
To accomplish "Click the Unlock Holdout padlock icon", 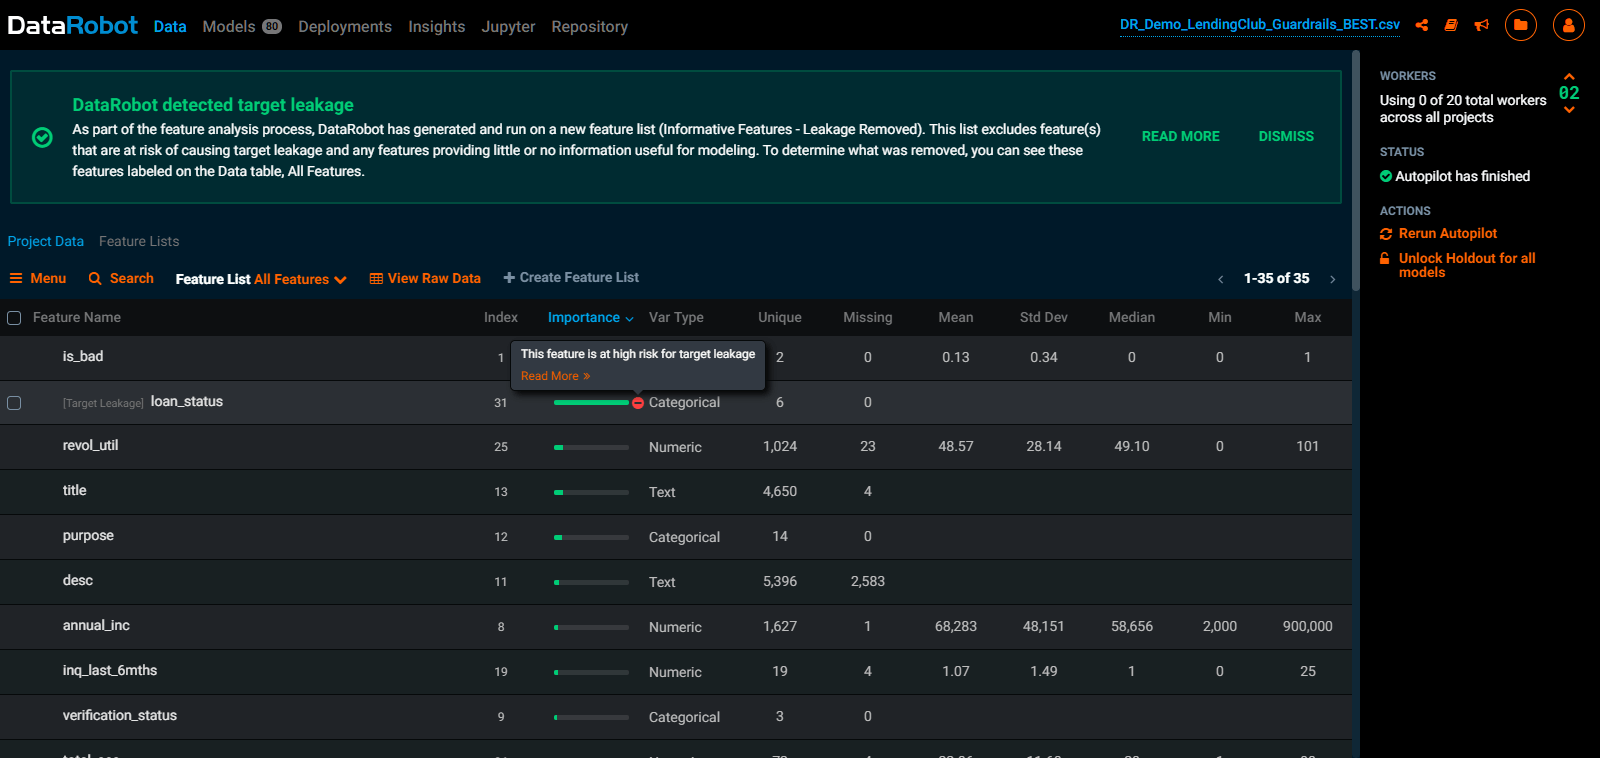I will [x=1385, y=258].
